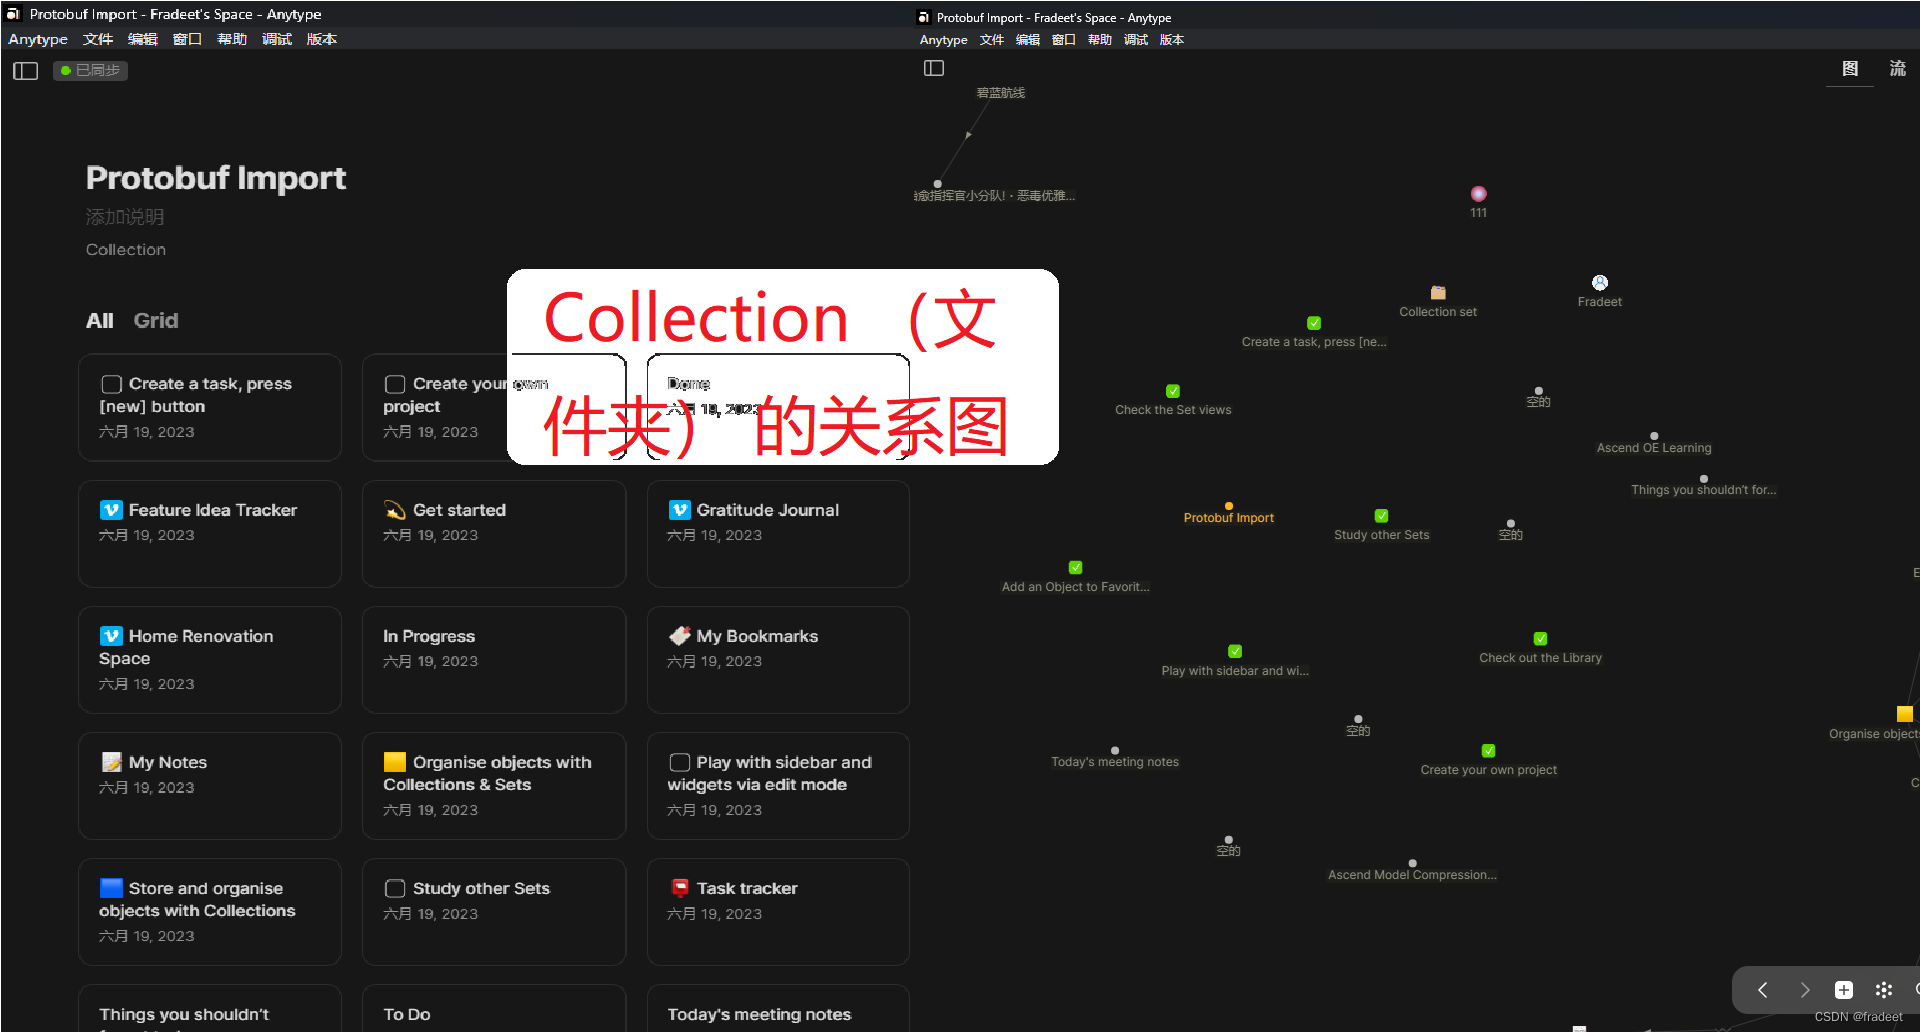
Task: Open Today's meeting notes card
Action: 778,1008
